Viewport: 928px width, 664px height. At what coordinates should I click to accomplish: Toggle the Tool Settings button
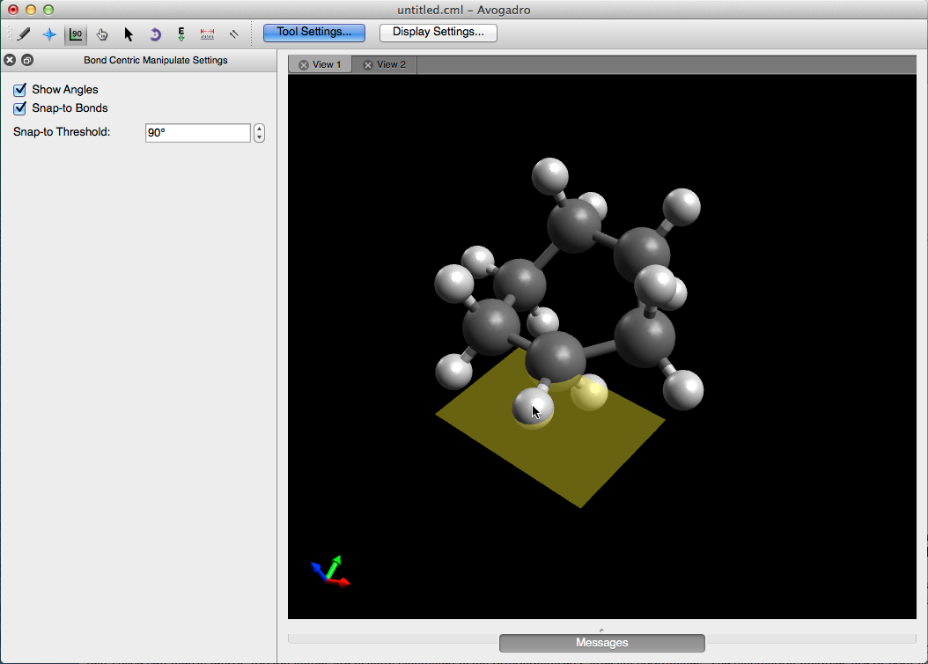coord(314,32)
